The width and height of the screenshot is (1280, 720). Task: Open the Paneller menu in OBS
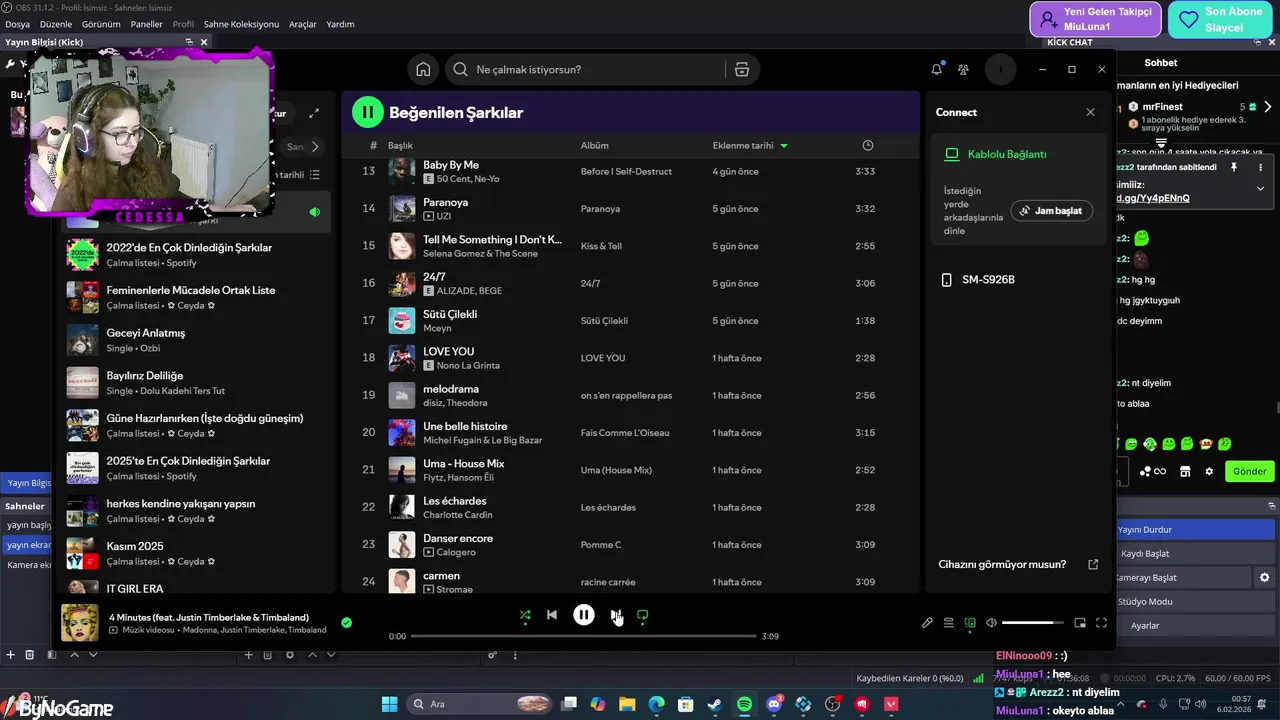pyautogui.click(x=147, y=24)
